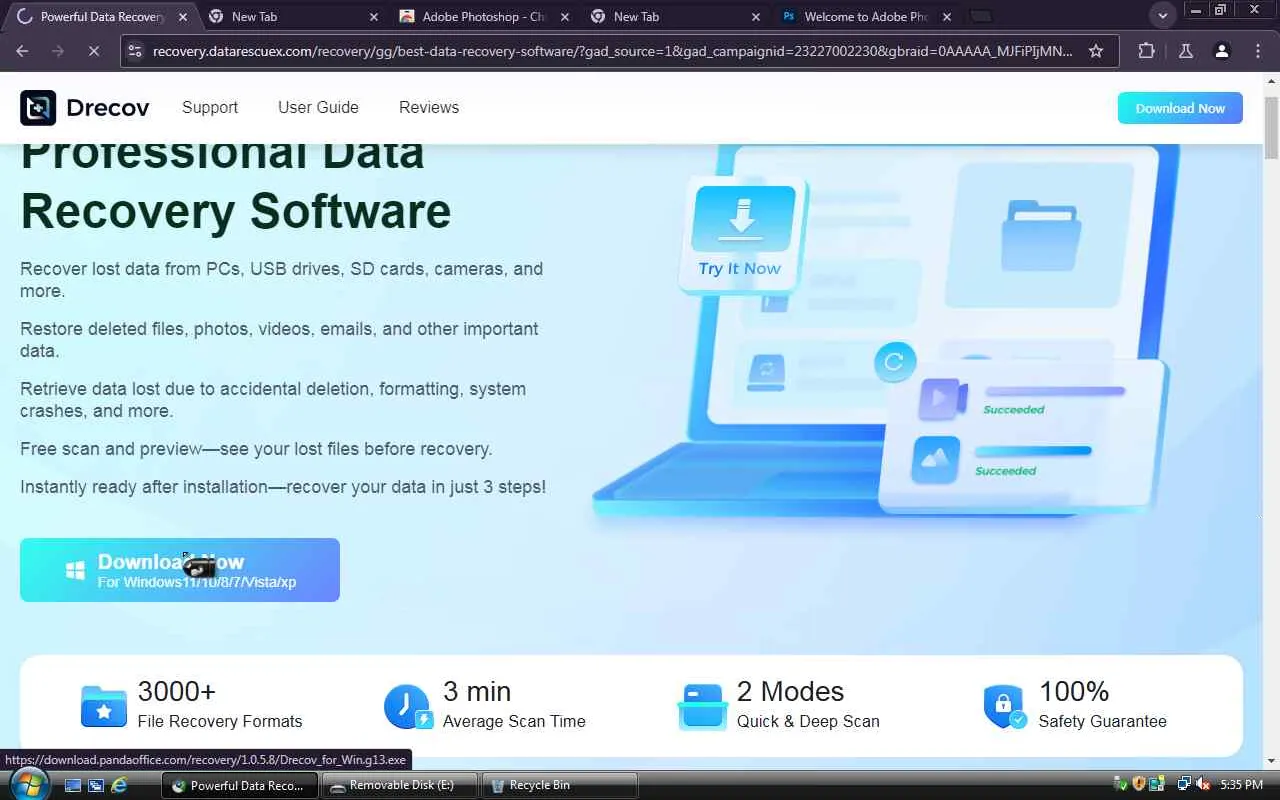This screenshot has width=1280, height=800.
Task: Open the browser profile icon
Action: pyautogui.click(x=1221, y=51)
